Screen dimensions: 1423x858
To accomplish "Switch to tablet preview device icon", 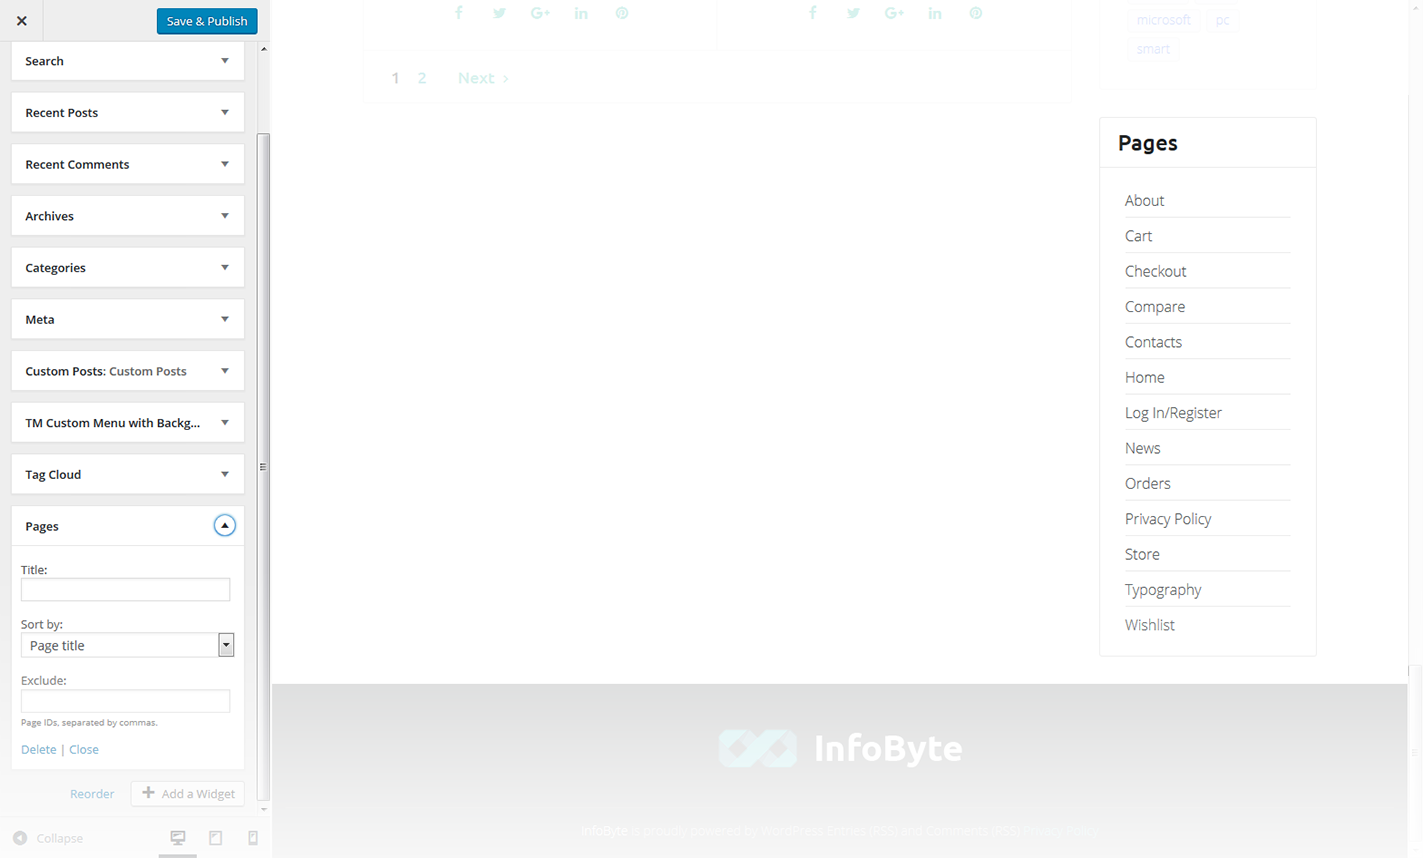I will 215,838.
